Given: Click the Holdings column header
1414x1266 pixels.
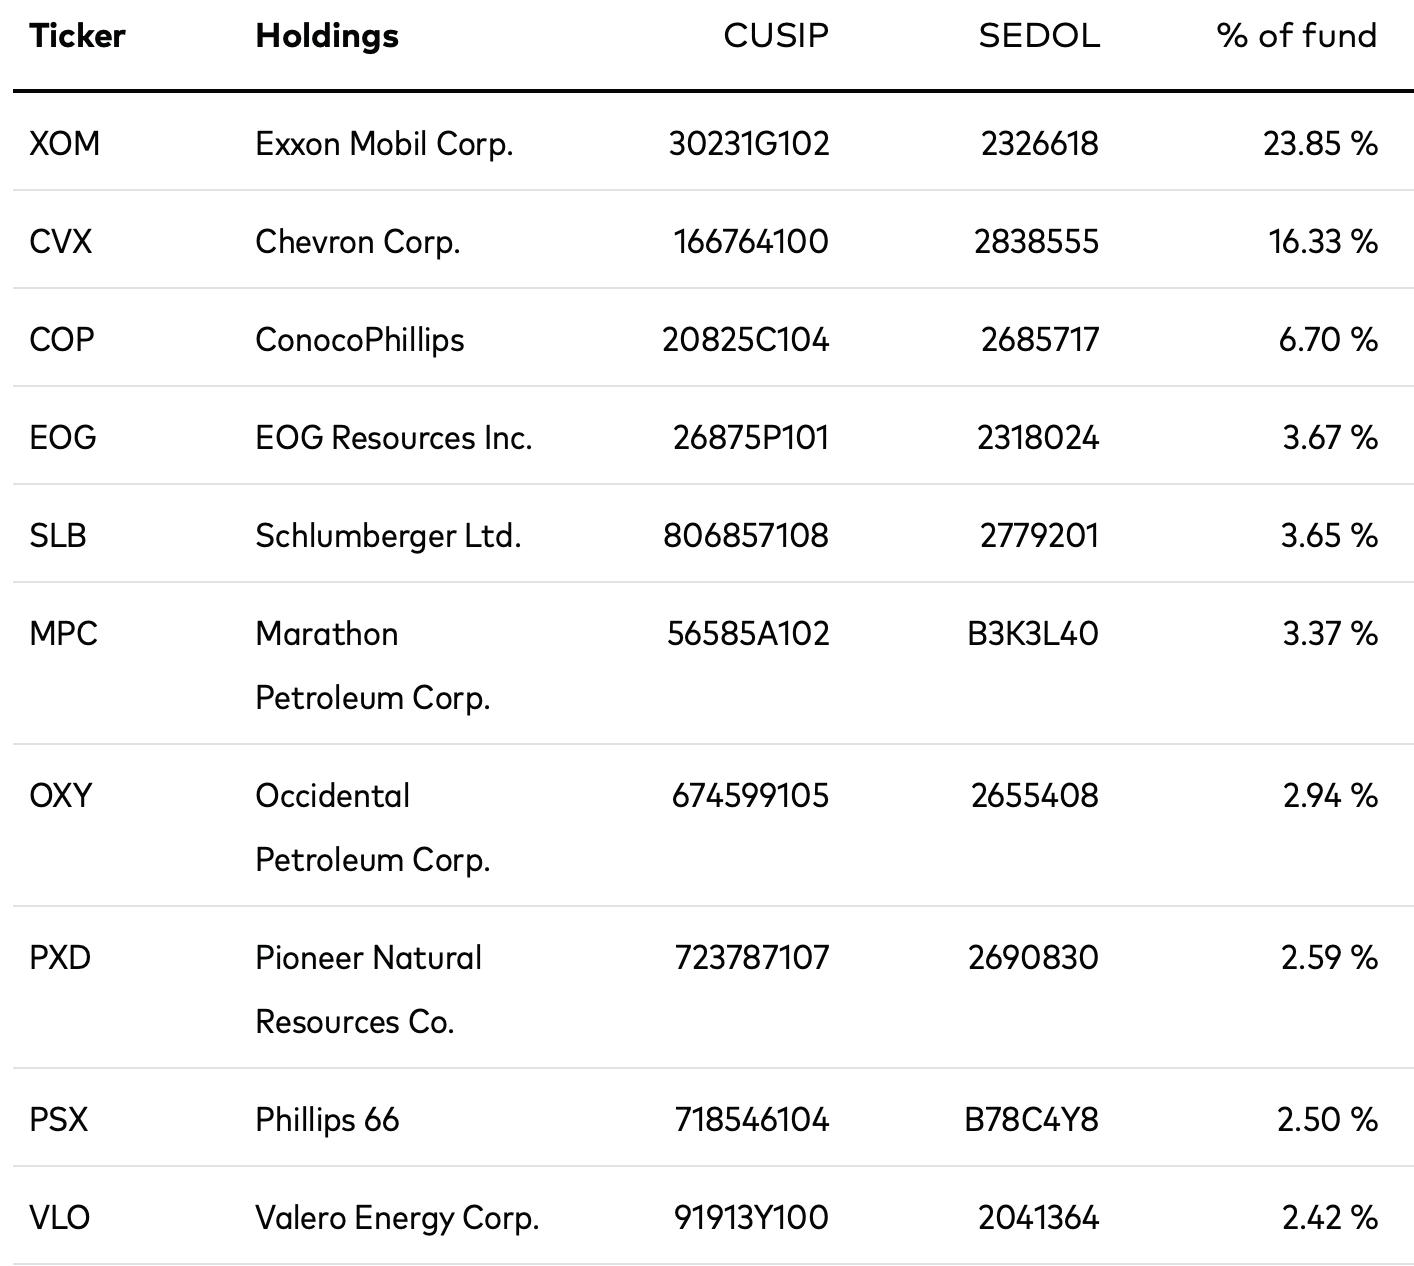Looking at the screenshot, I should coord(327,36).
